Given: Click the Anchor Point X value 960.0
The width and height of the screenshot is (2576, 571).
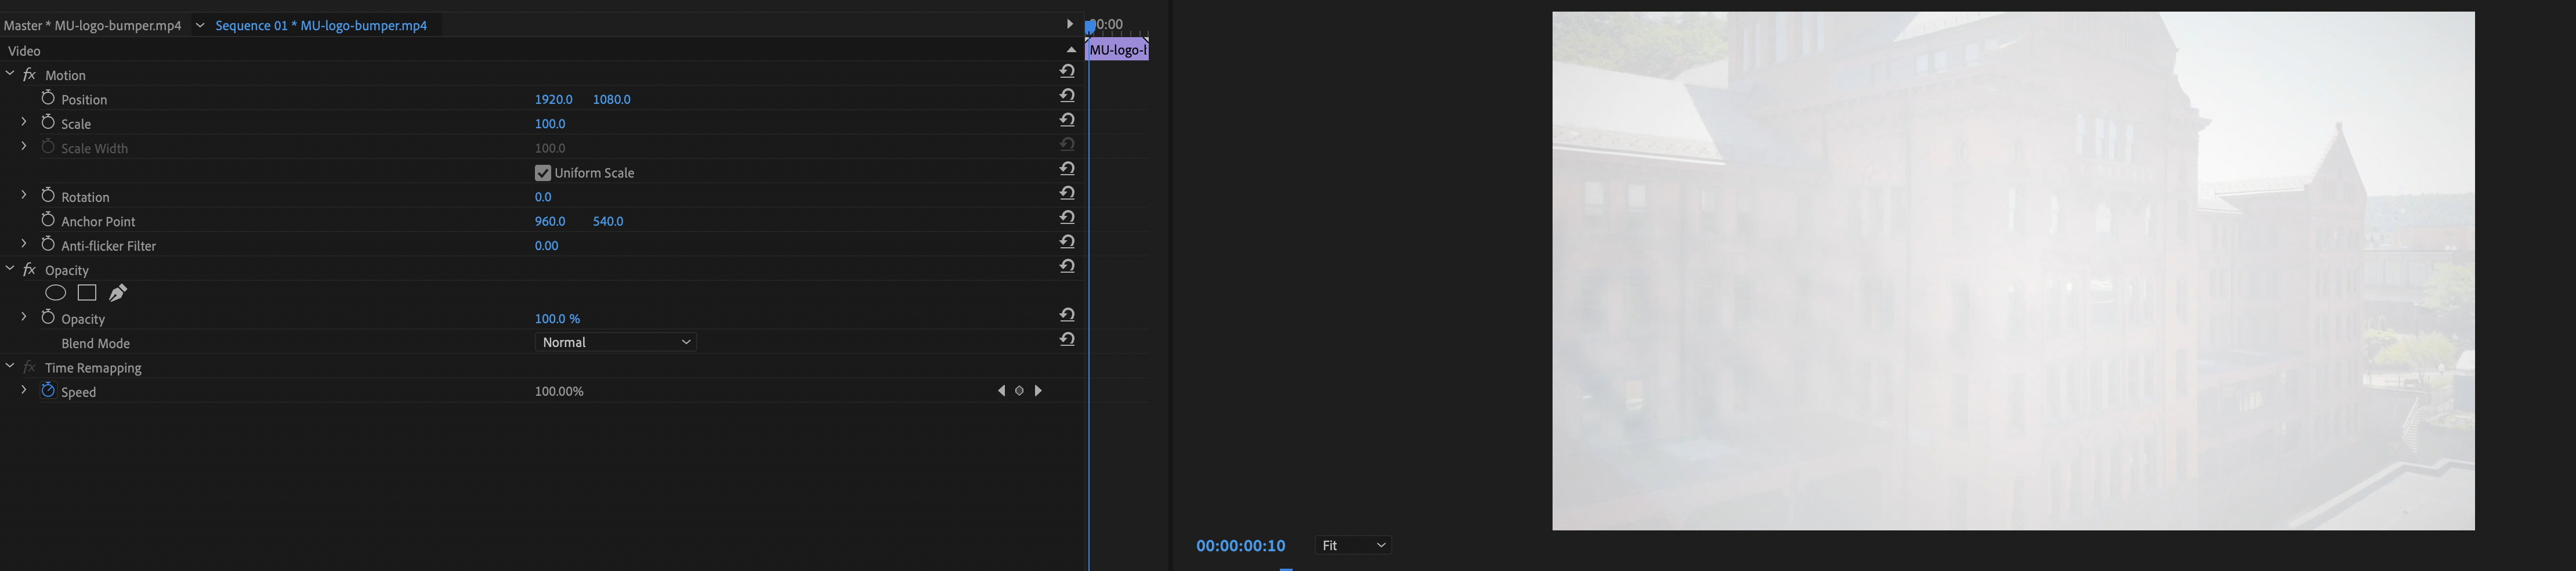Looking at the screenshot, I should pos(550,221).
